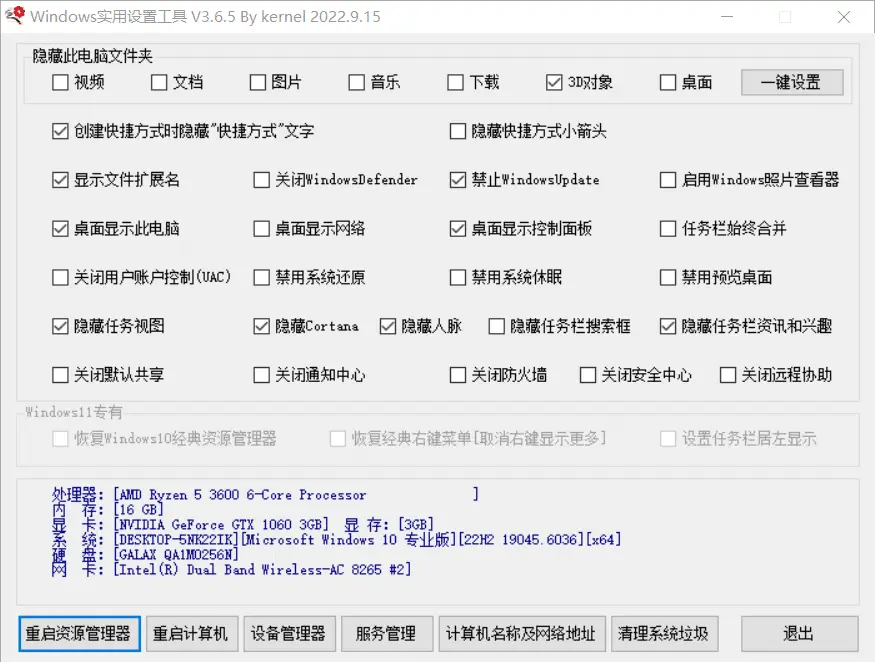Check the 音乐 folder checkbox
This screenshot has width=875, height=662.
pos(357,83)
